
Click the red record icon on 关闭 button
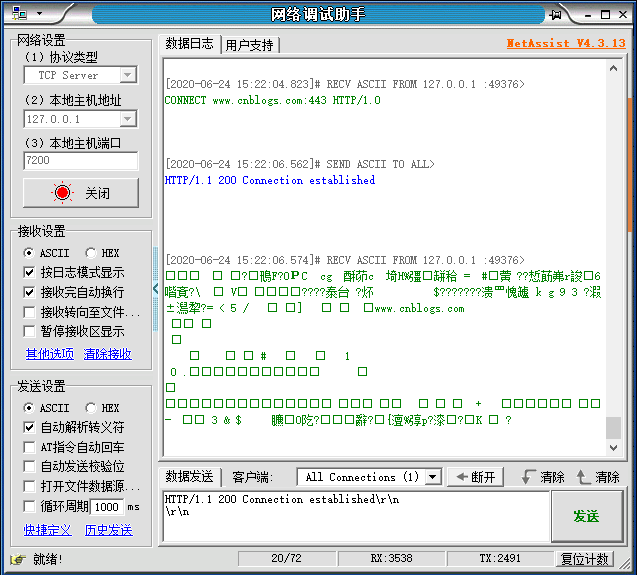[63, 193]
